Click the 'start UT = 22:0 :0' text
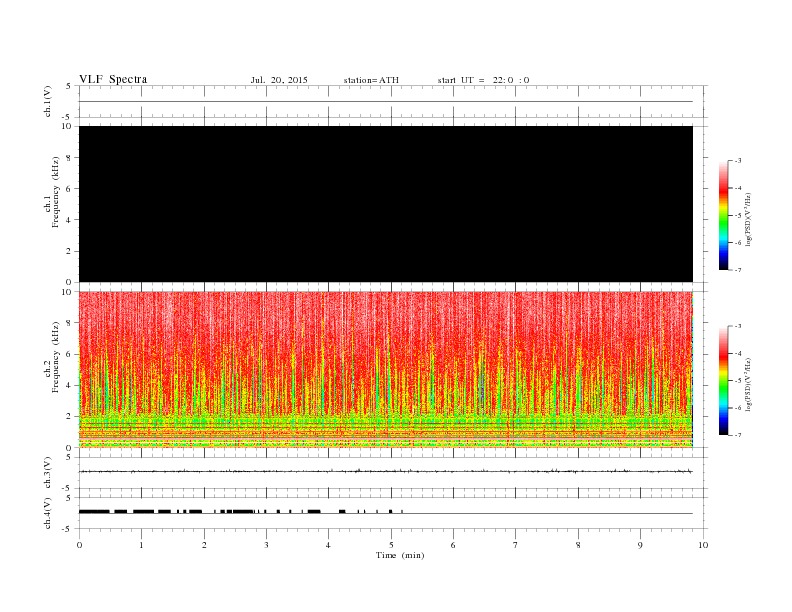792x612 pixels. pyautogui.click(x=483, y=80)
